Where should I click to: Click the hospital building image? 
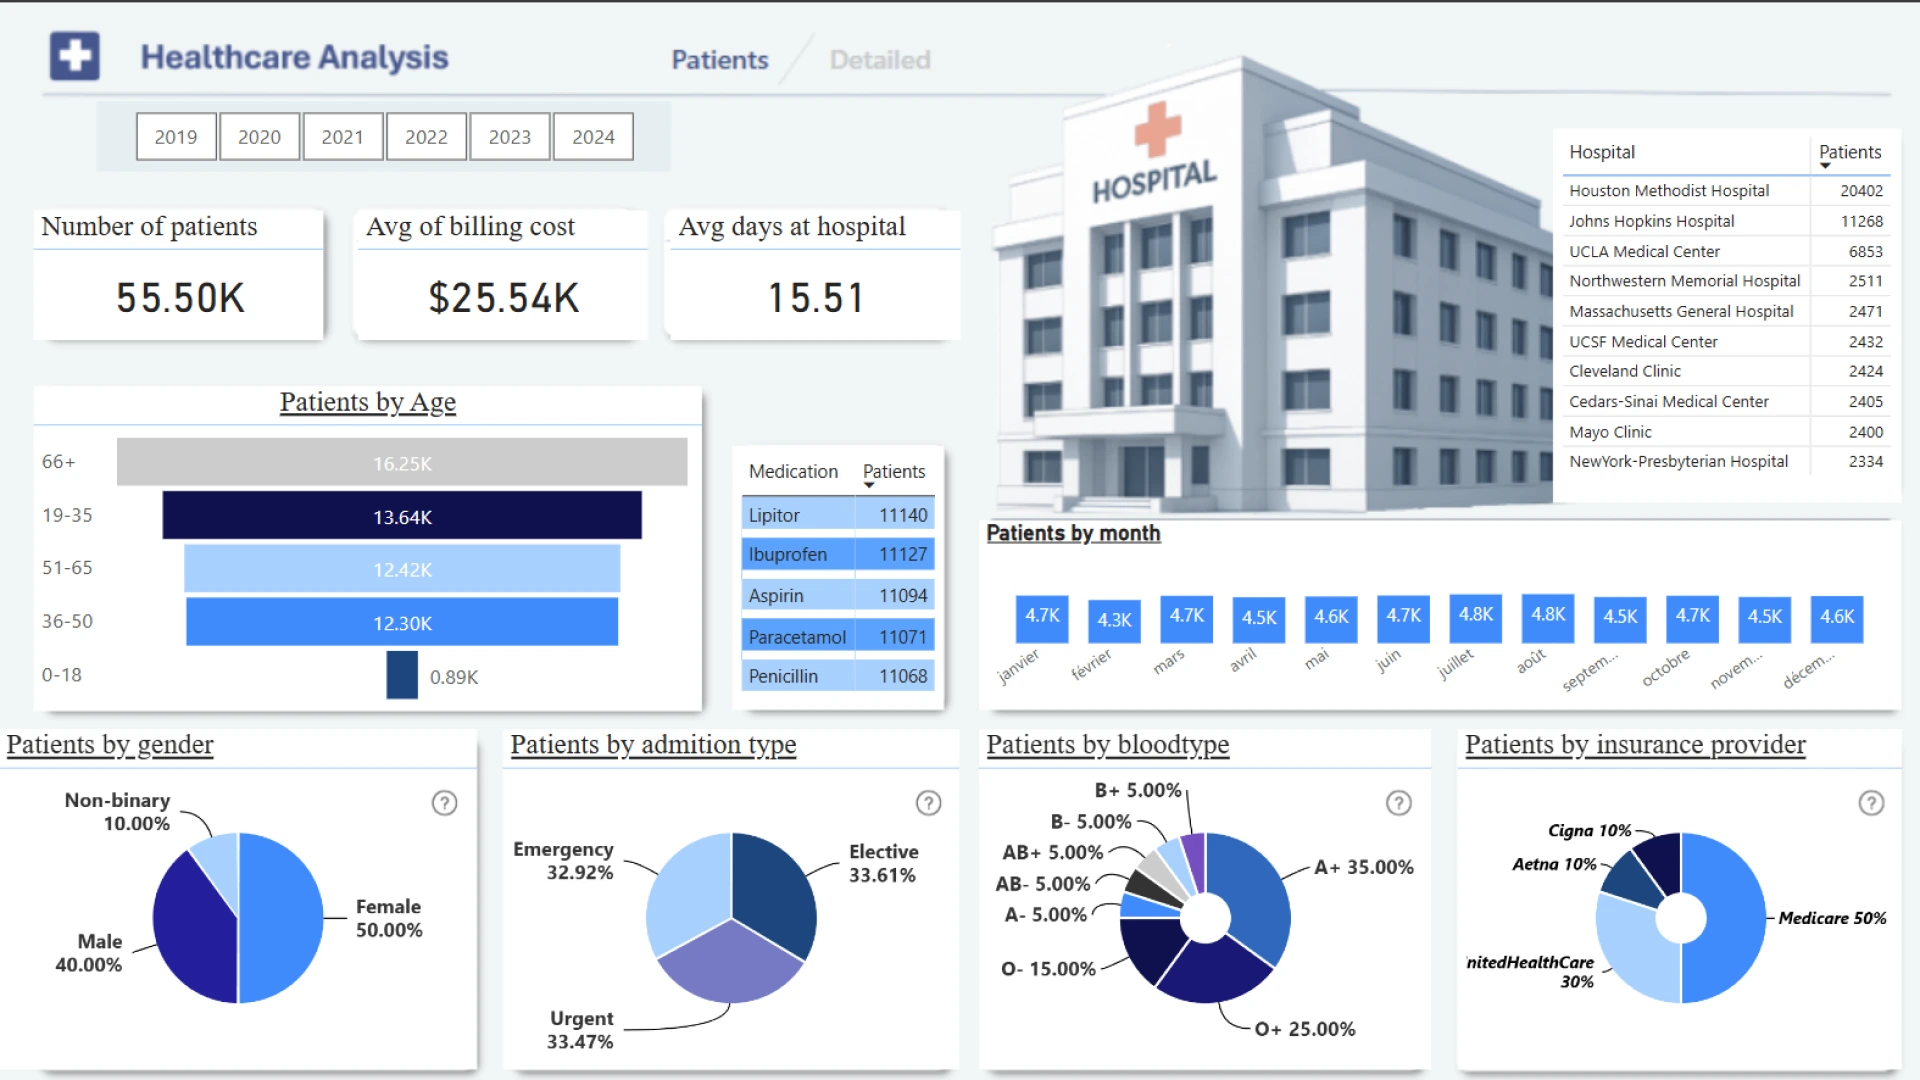pyautogui.click(x=1270, y=300)
